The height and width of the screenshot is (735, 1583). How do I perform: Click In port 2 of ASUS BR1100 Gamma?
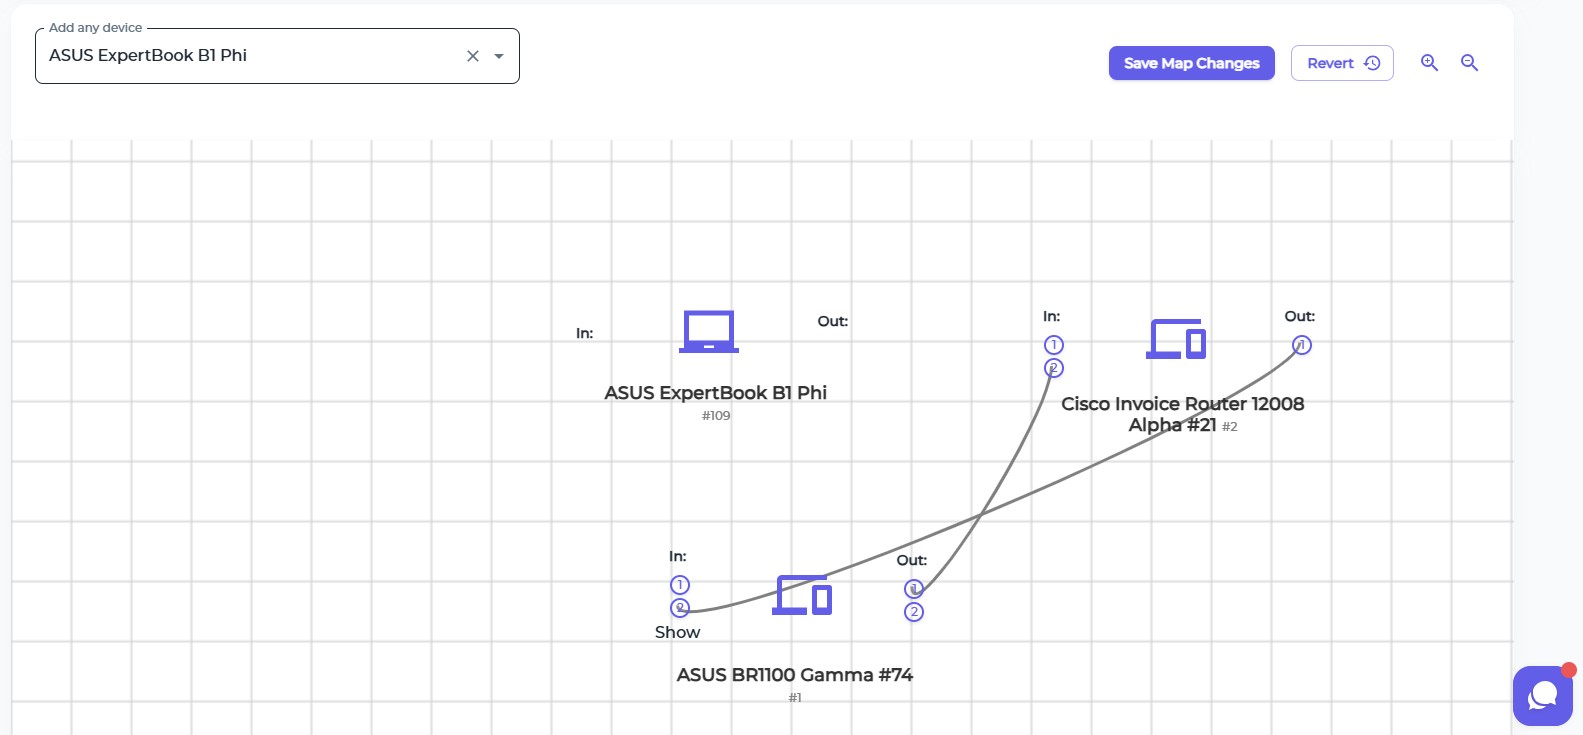tap(680, 608)
